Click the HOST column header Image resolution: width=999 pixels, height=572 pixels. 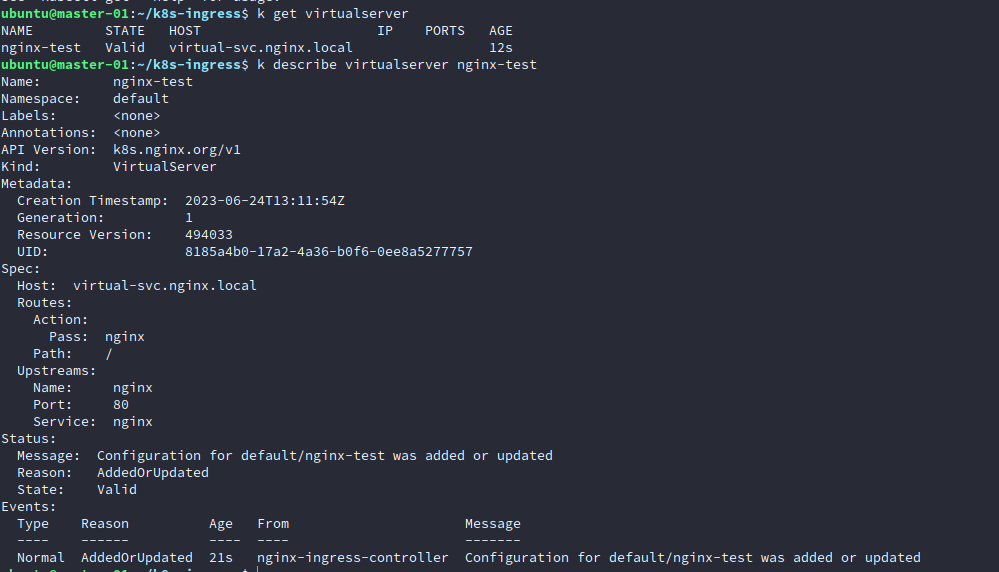[x=185, y=31]
